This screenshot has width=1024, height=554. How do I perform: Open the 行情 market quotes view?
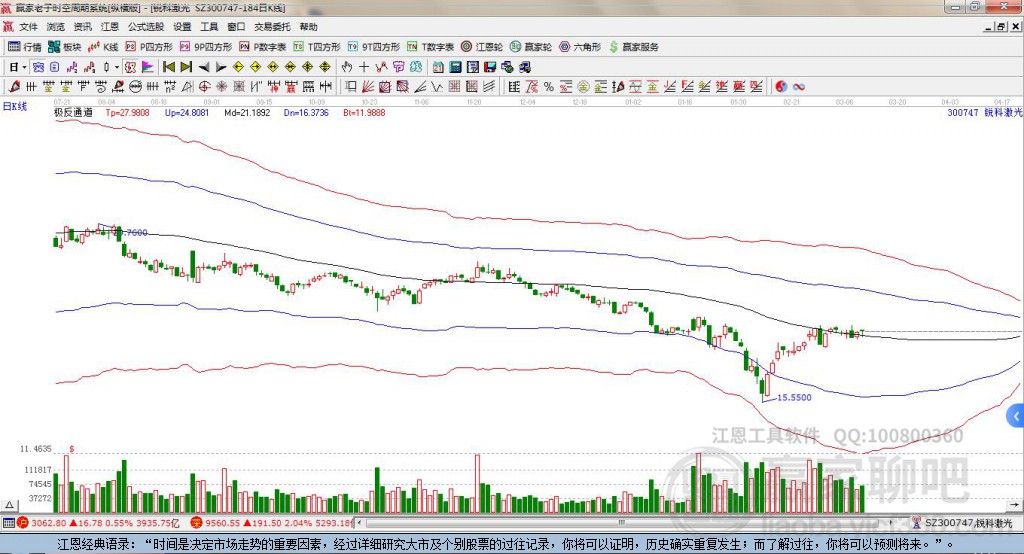[x=25, y=47]
